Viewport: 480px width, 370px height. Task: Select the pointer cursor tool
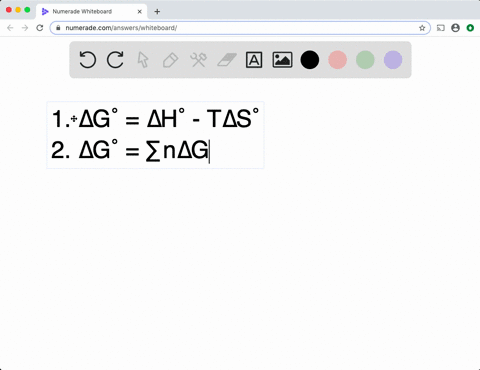(143, 60)
